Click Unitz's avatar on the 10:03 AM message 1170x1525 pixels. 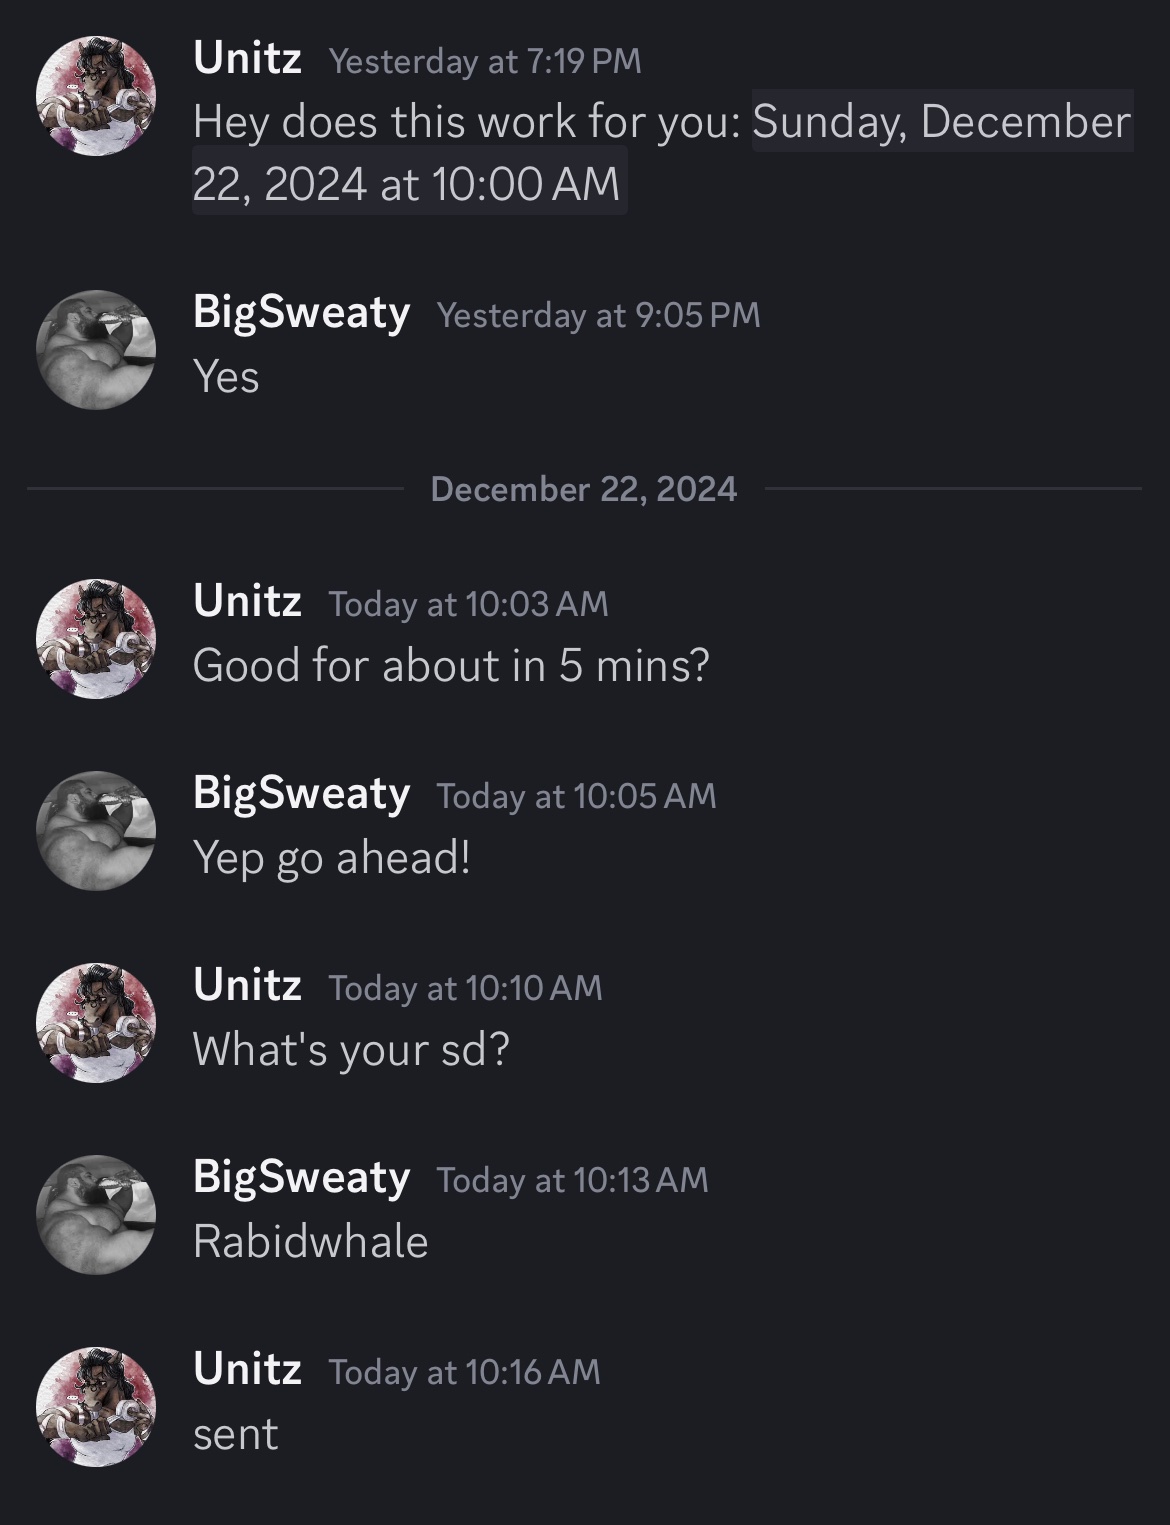[x=96, y=638]
